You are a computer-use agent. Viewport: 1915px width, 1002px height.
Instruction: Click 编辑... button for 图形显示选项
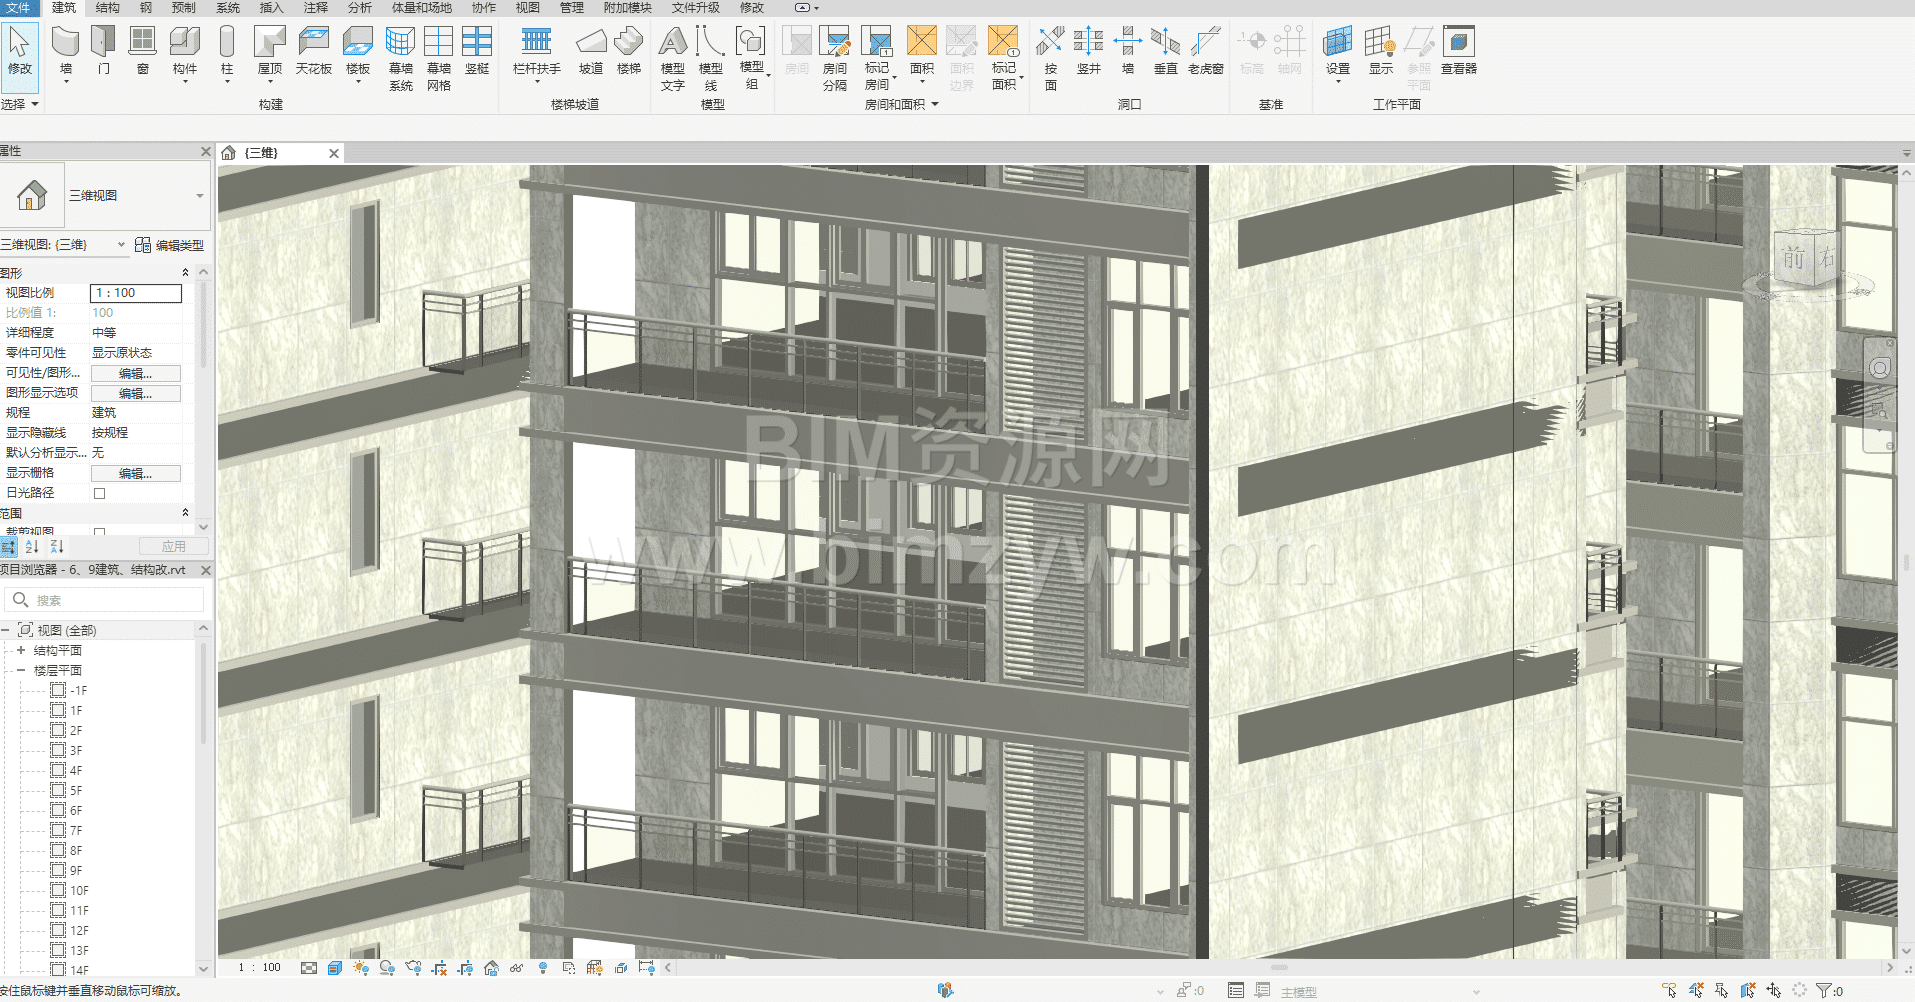point(135,393)
